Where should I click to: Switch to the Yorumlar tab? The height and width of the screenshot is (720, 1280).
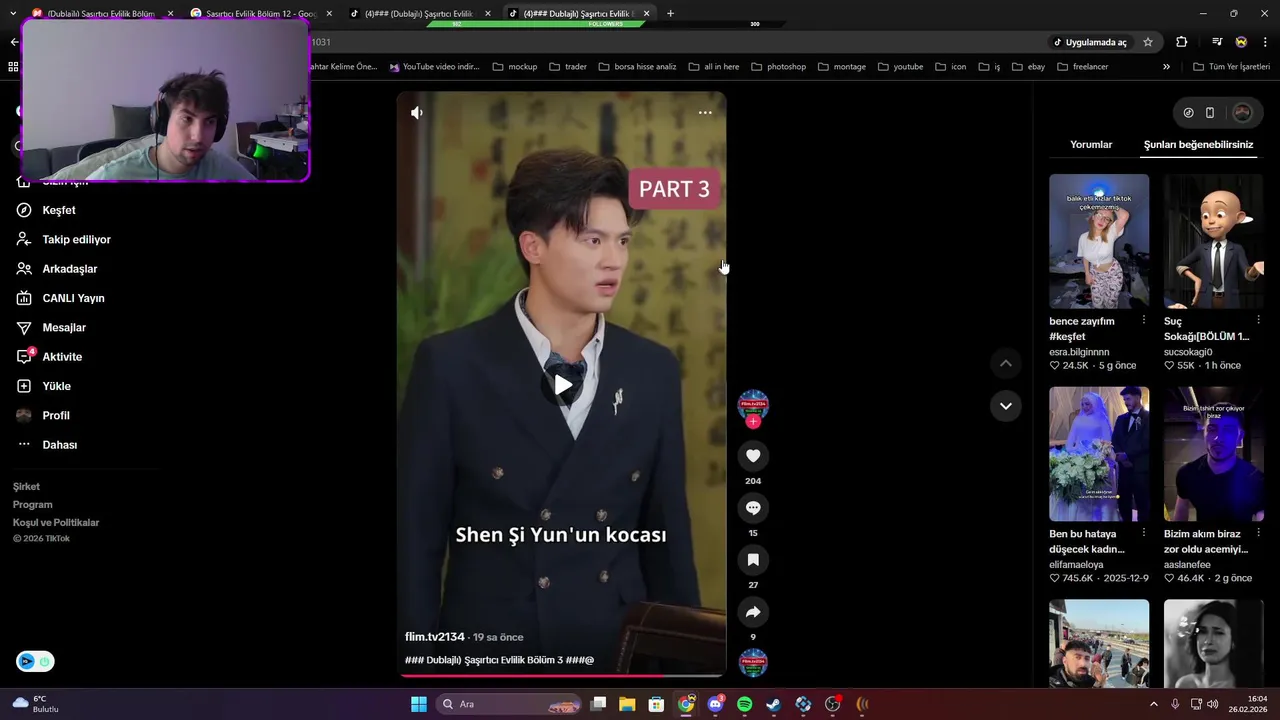pyautogui.click(x=1091, y=145)
